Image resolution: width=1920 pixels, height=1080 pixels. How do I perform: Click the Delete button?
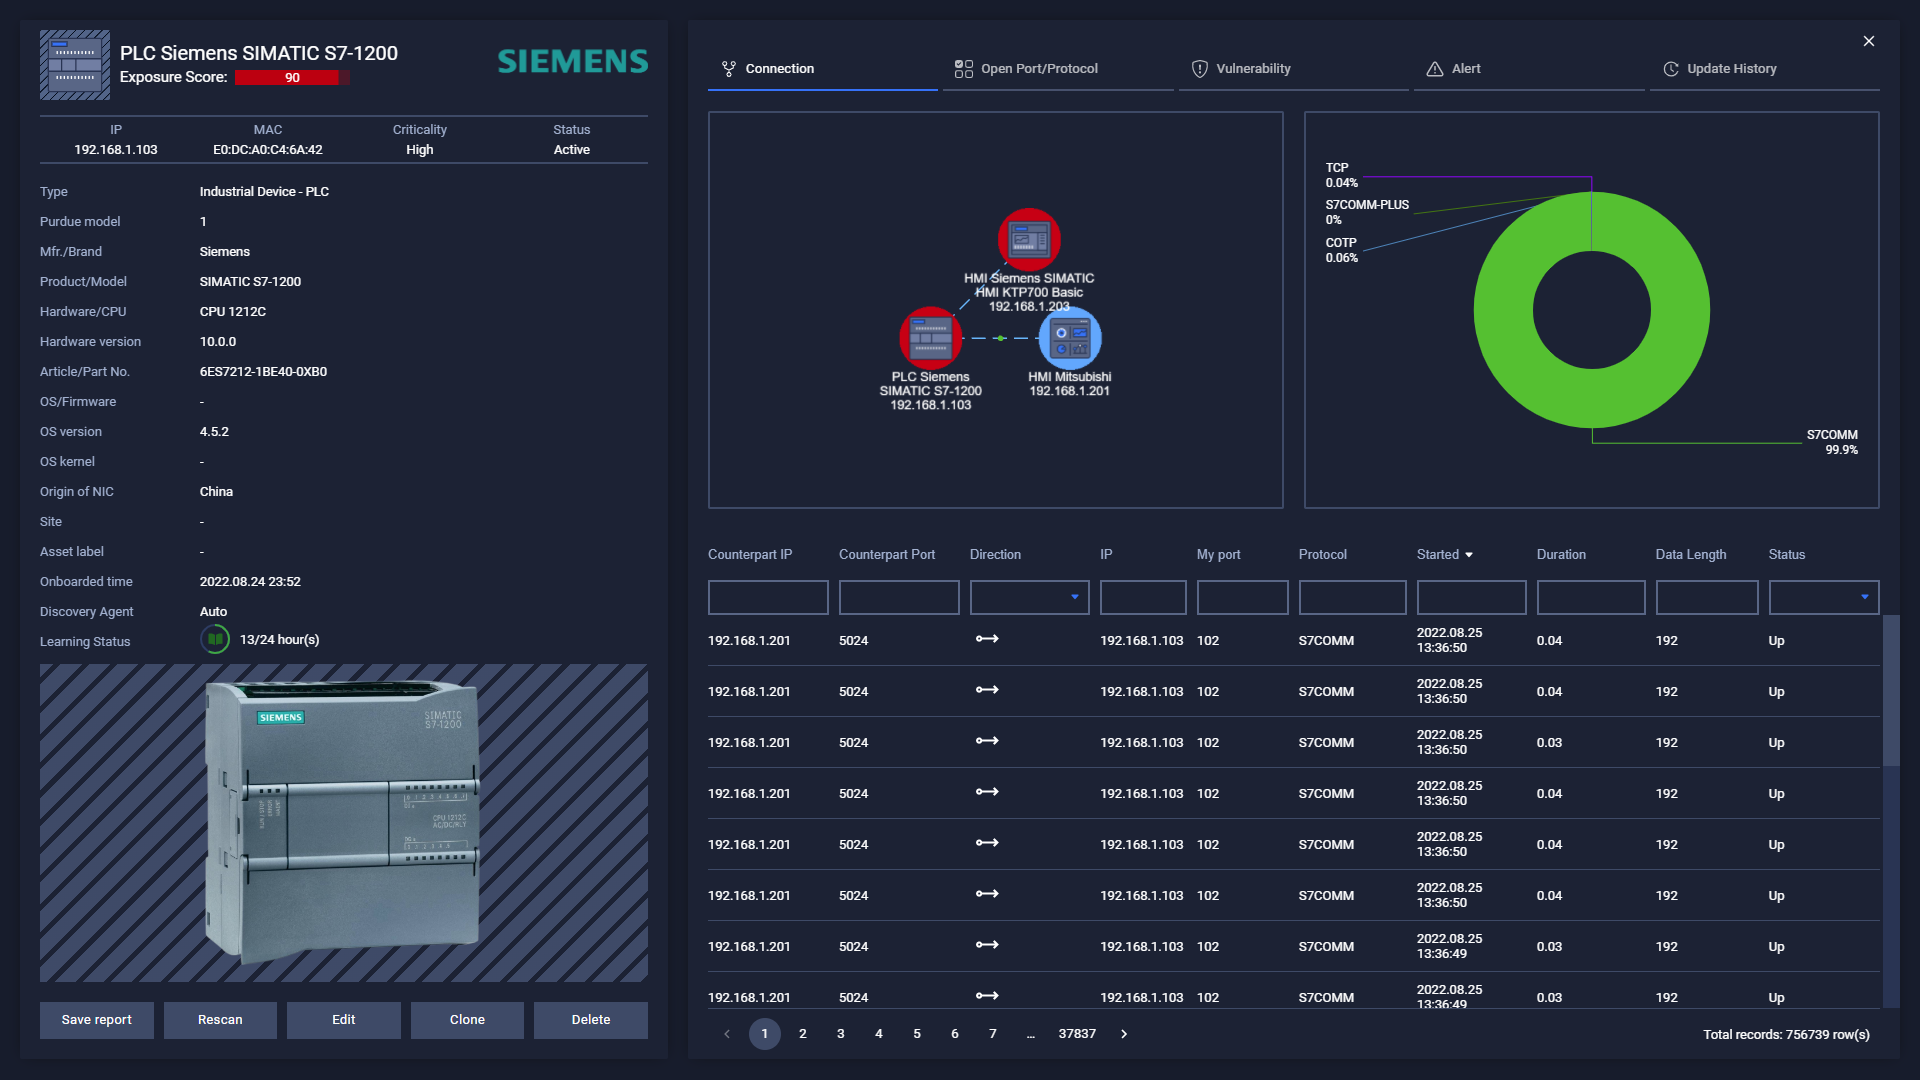tap(591, 1020)
